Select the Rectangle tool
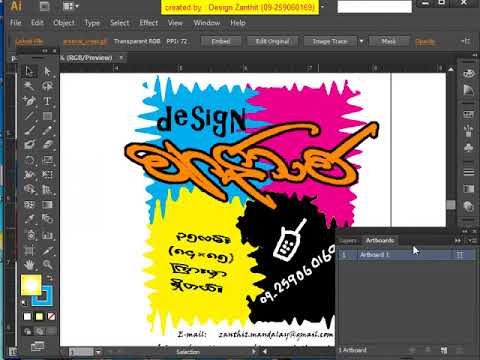The width and height of the screenshot is (480, 360). 47,116
